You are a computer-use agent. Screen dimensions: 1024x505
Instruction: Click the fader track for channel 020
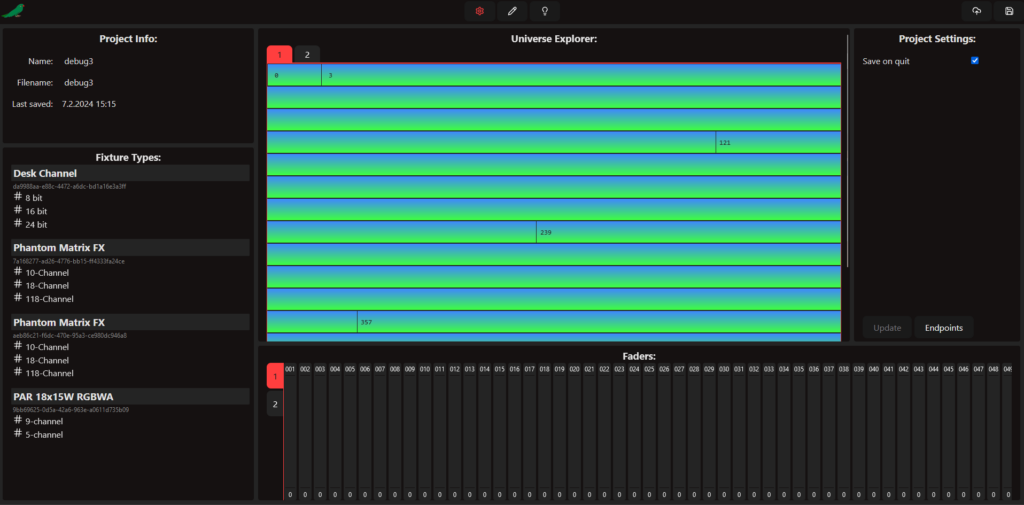[x=575, y=430]
